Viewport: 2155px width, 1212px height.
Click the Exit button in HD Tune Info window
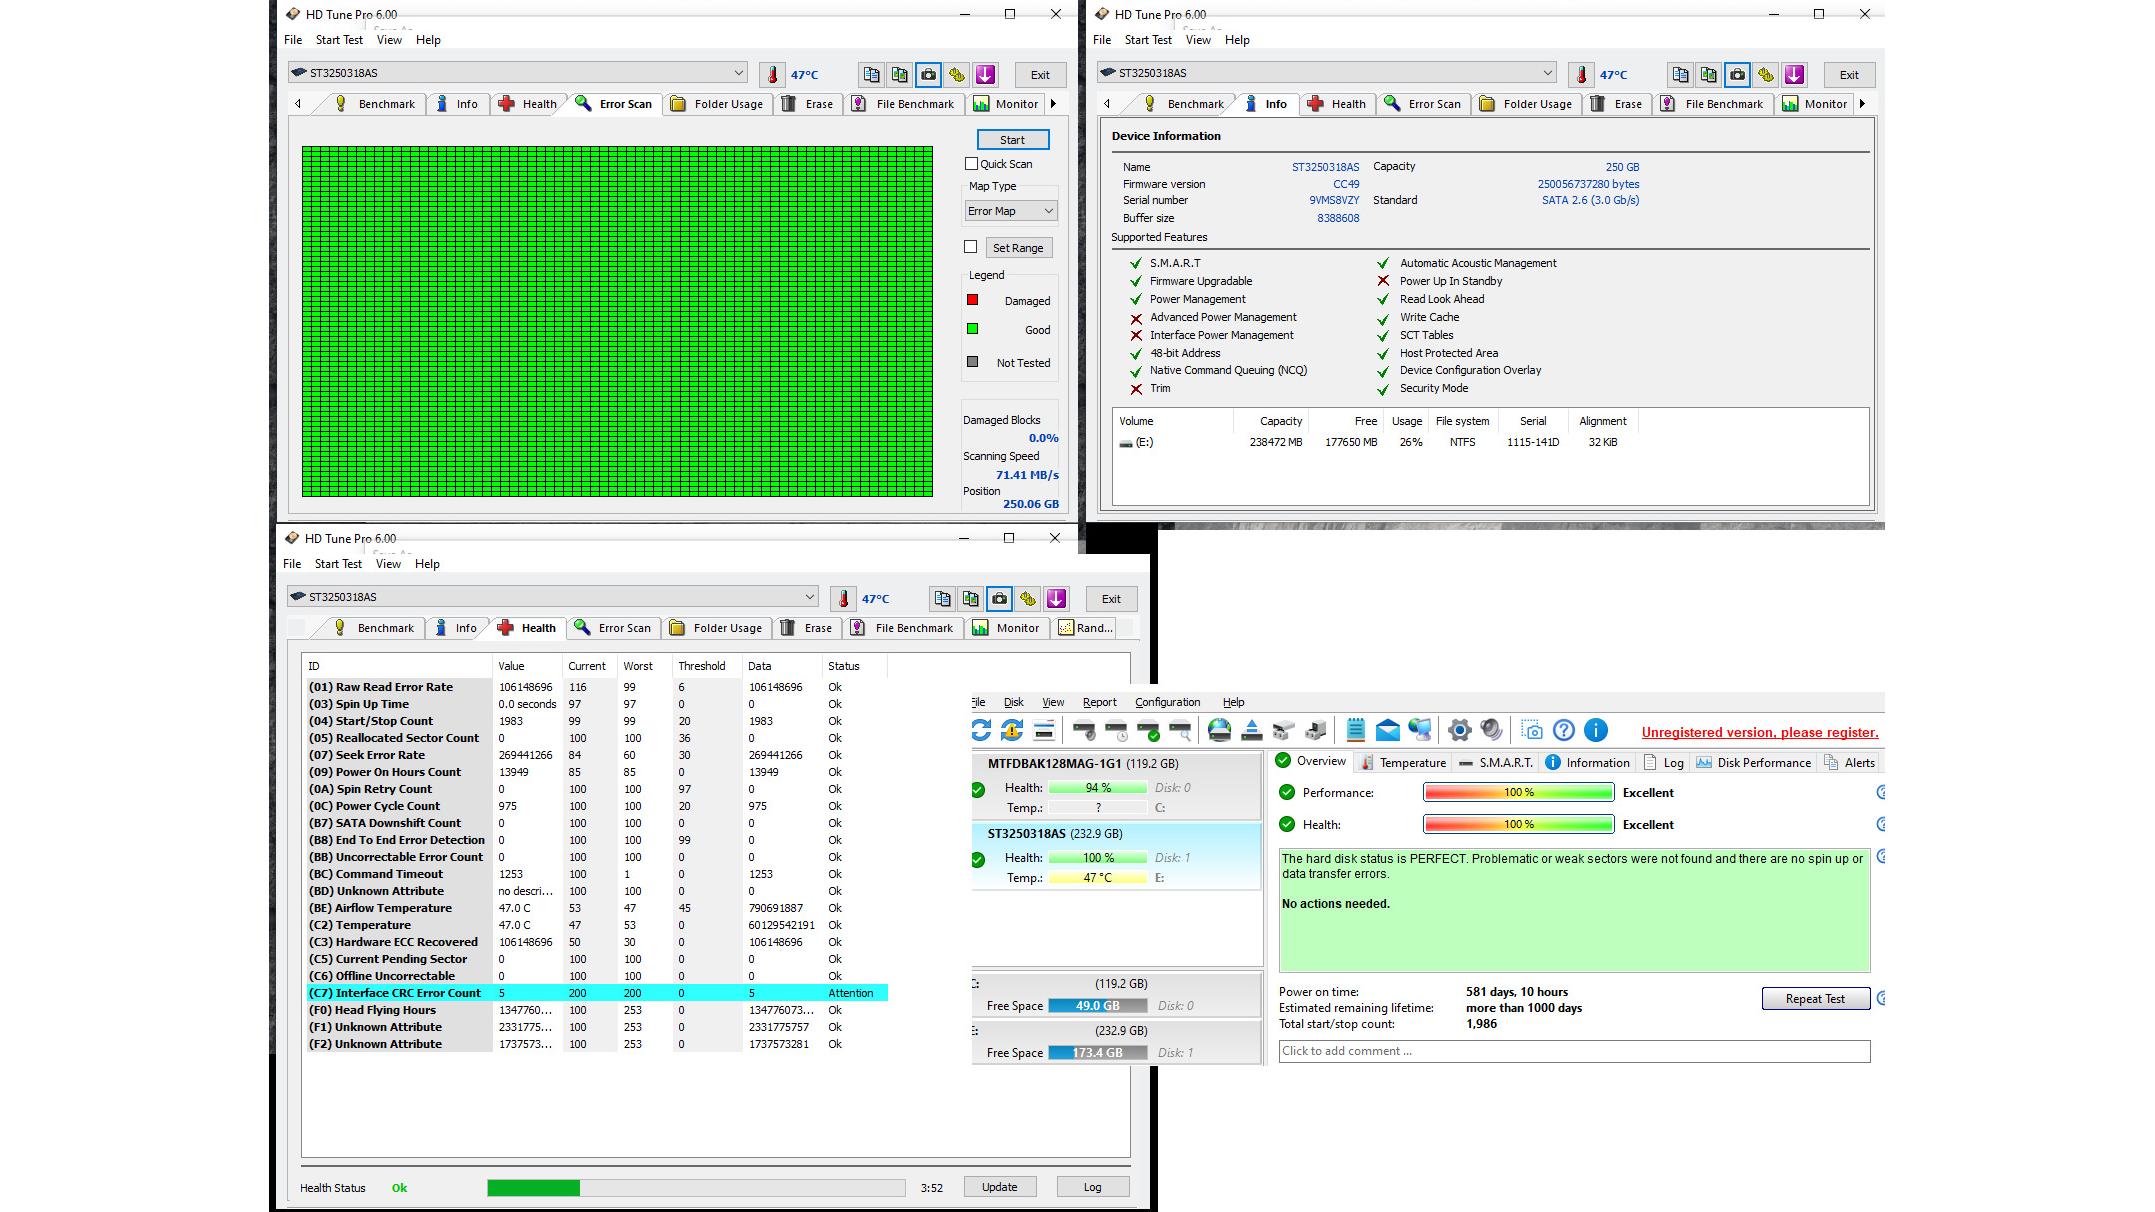1849,75
